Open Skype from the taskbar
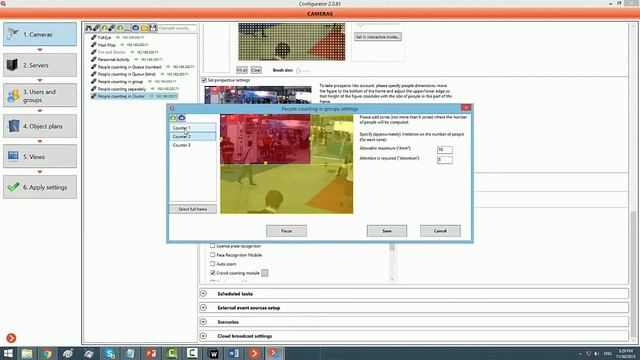The height and width of the screenshot is (360, 640). pyautogui.click(x=110, y=353)
